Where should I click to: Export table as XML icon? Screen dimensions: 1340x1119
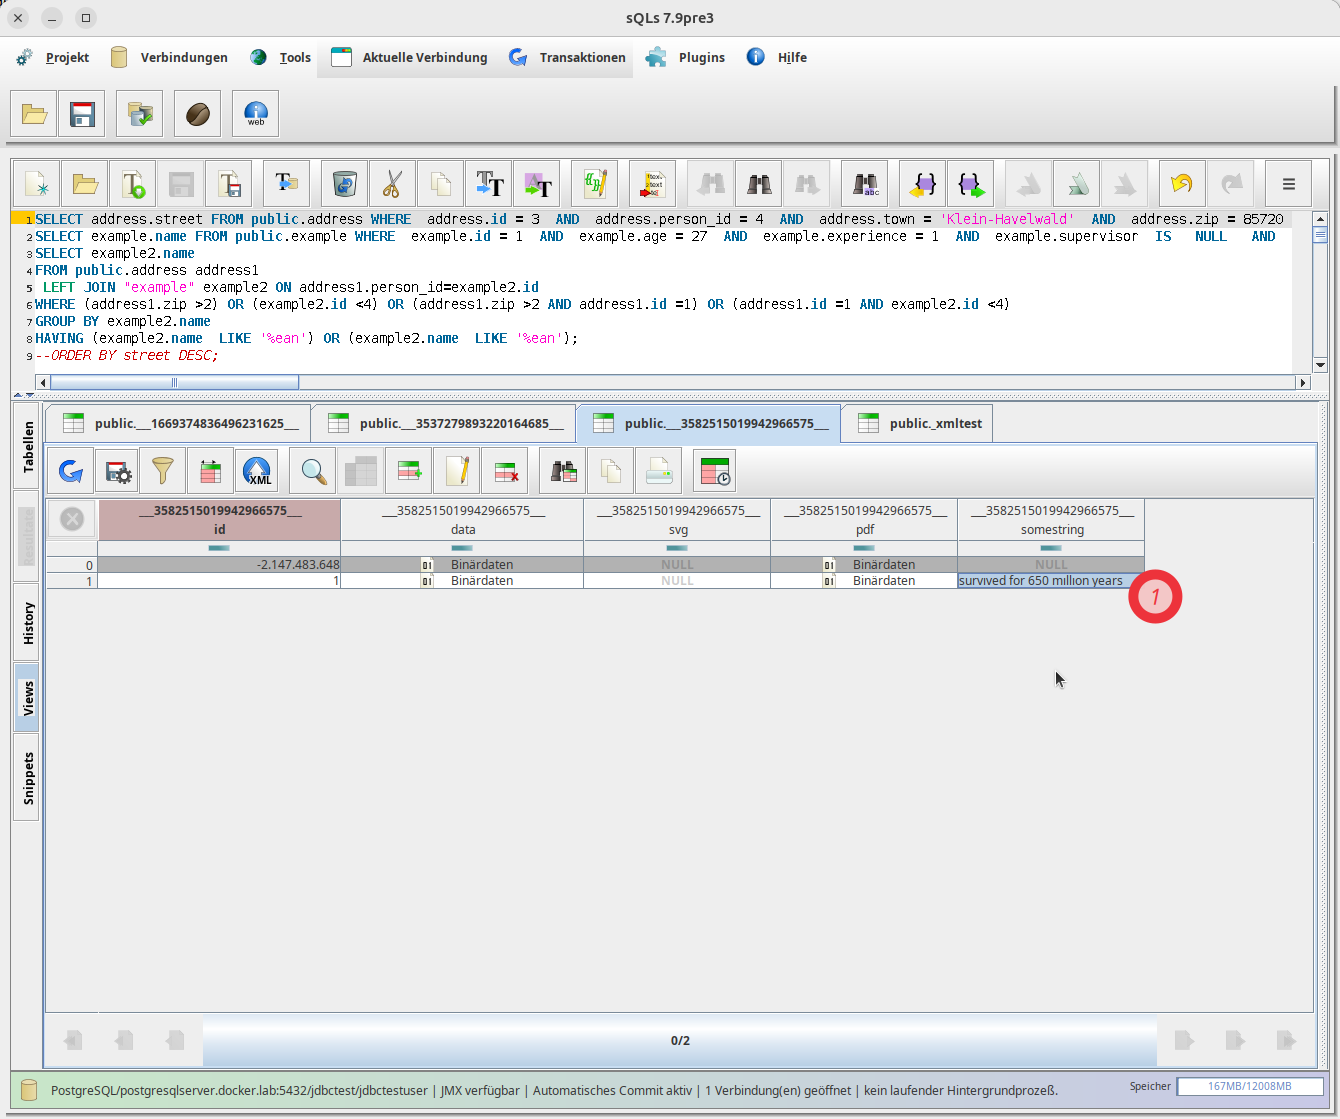258,471
